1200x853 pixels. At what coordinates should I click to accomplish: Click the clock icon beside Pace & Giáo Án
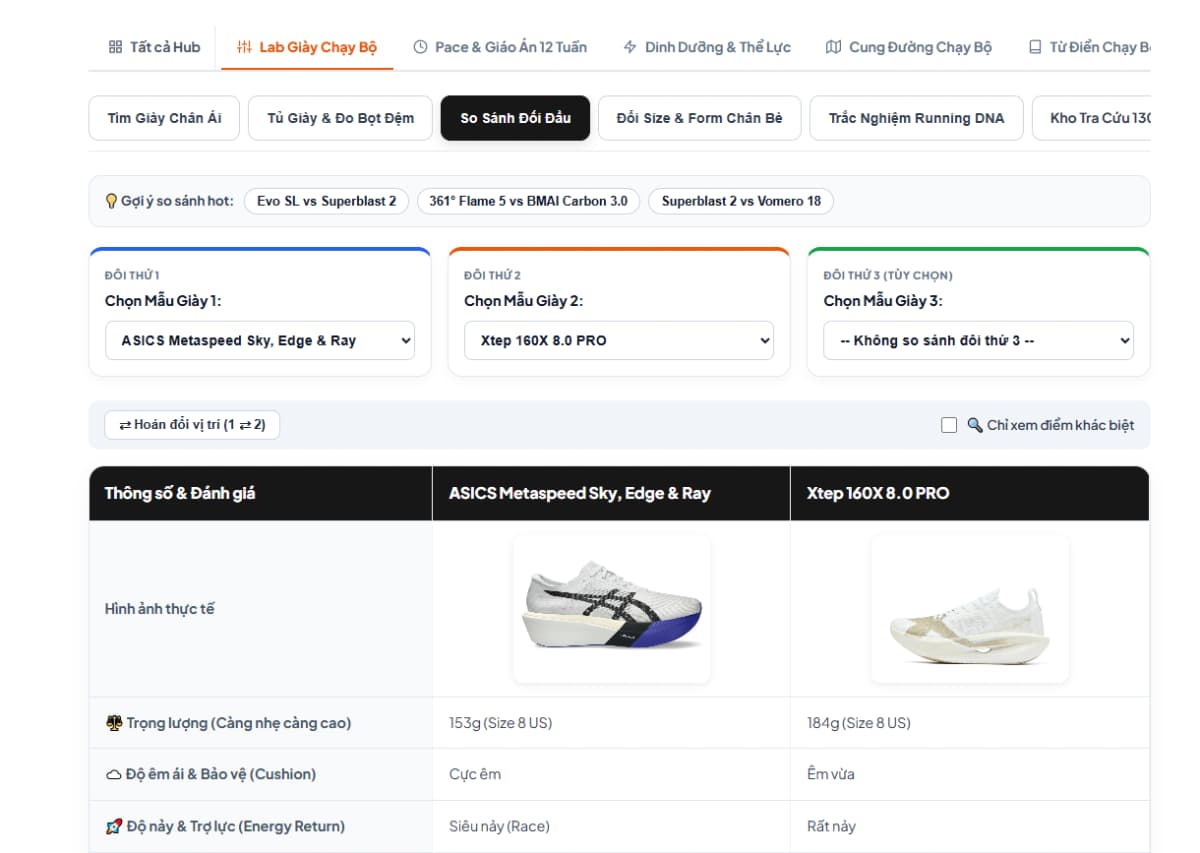click(x=420, y=47)
